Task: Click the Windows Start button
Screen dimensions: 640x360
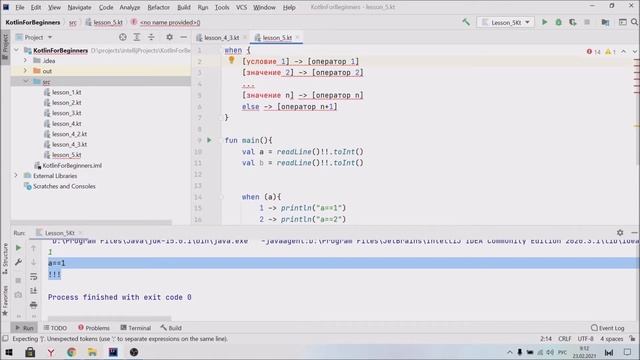Action: pyautogui.click(x=9, y=352)
